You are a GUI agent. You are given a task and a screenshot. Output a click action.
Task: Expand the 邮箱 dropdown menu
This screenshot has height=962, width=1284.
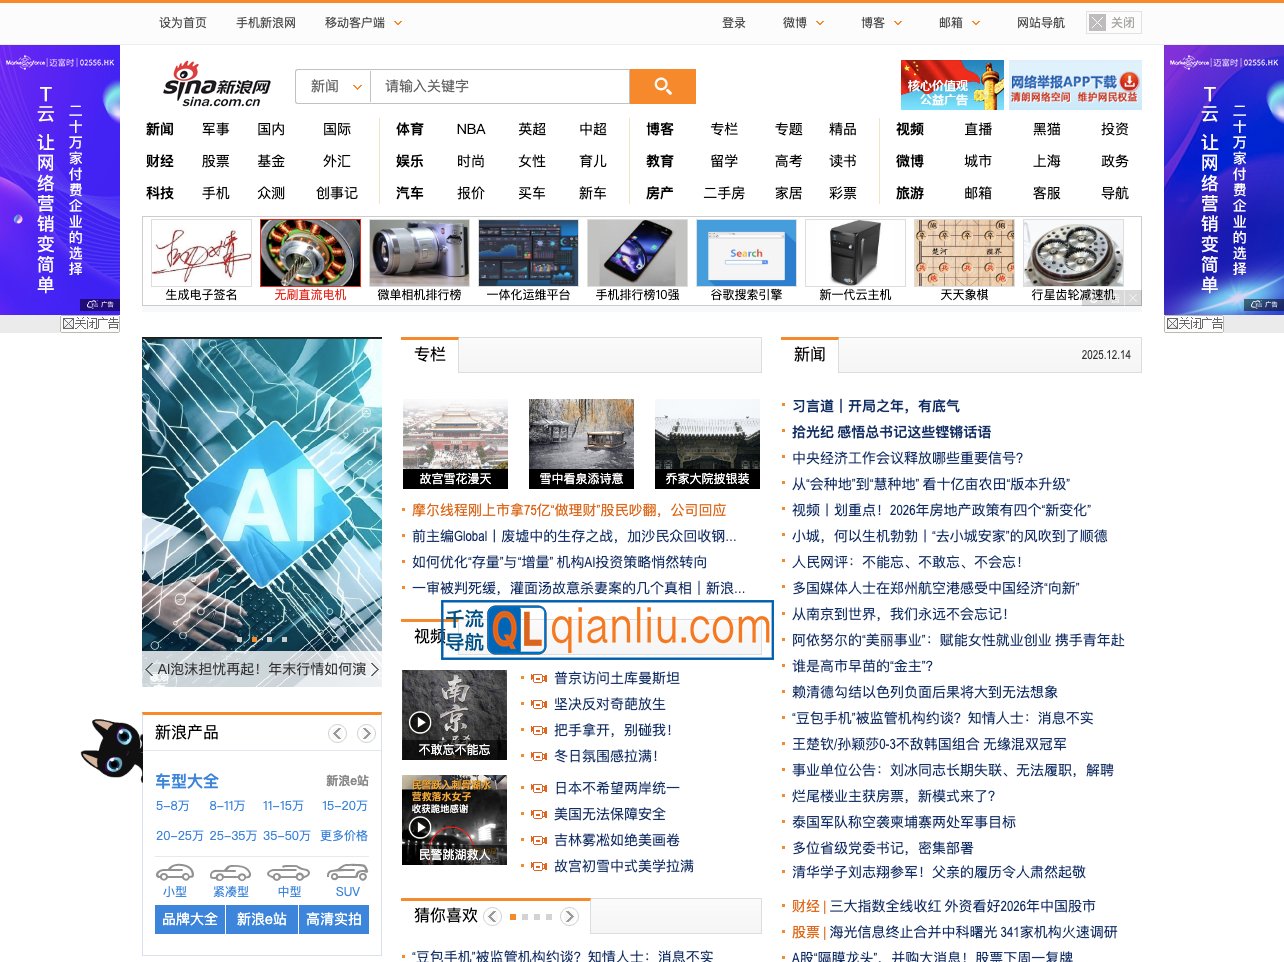coord(957,22)
